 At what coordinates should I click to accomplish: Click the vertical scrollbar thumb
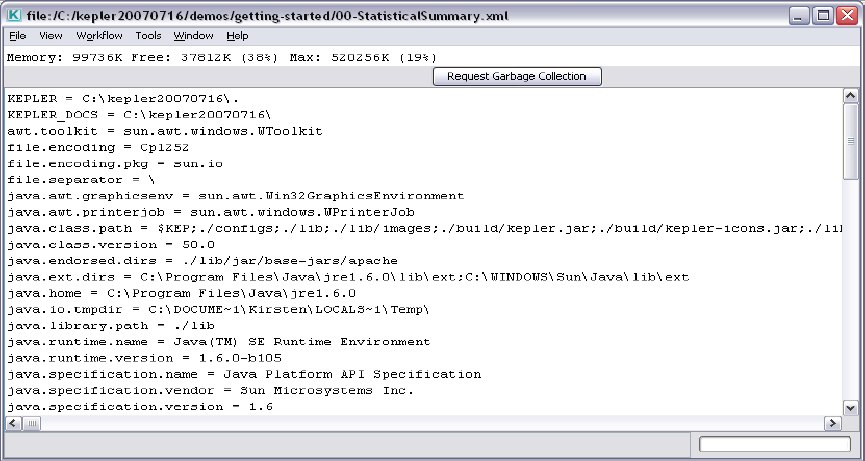pyautogui.click(x=850, y=140)
